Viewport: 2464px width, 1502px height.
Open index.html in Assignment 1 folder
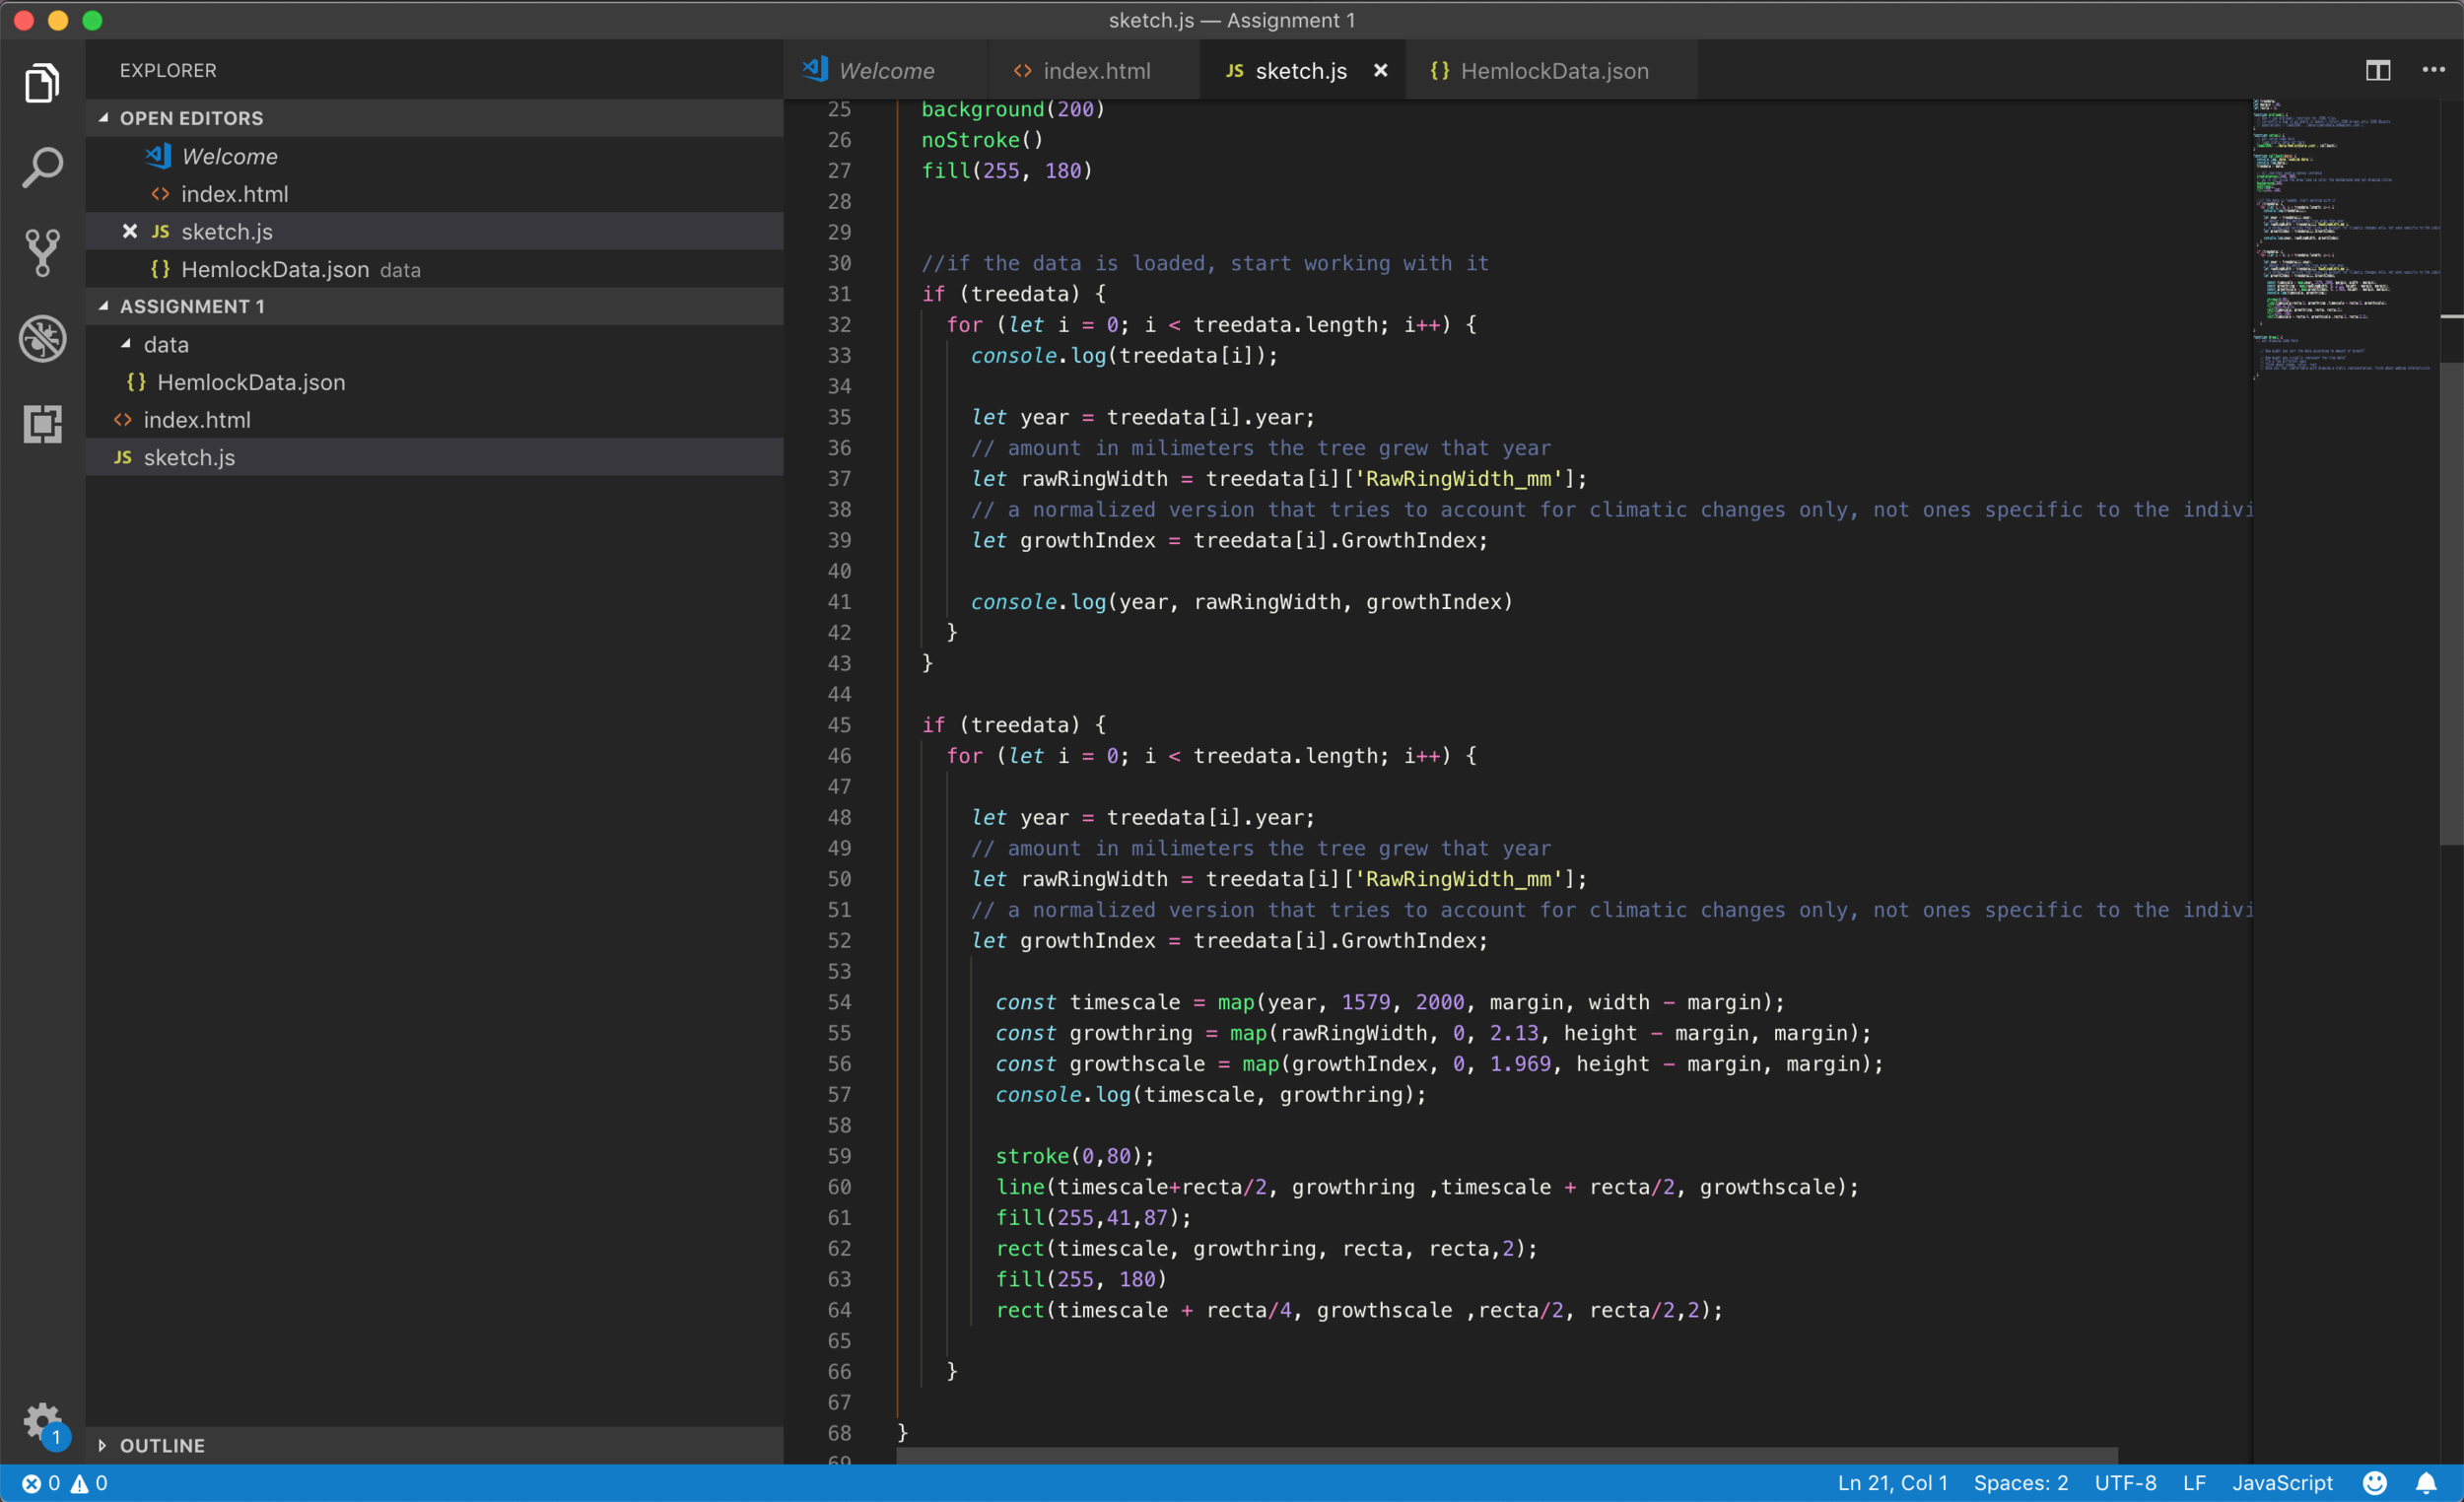coord(434,420)
